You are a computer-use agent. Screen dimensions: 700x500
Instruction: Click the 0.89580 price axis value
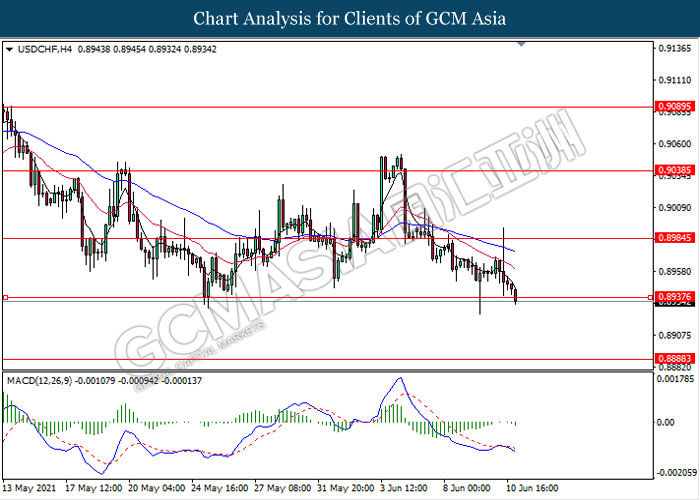pos(675,271)
